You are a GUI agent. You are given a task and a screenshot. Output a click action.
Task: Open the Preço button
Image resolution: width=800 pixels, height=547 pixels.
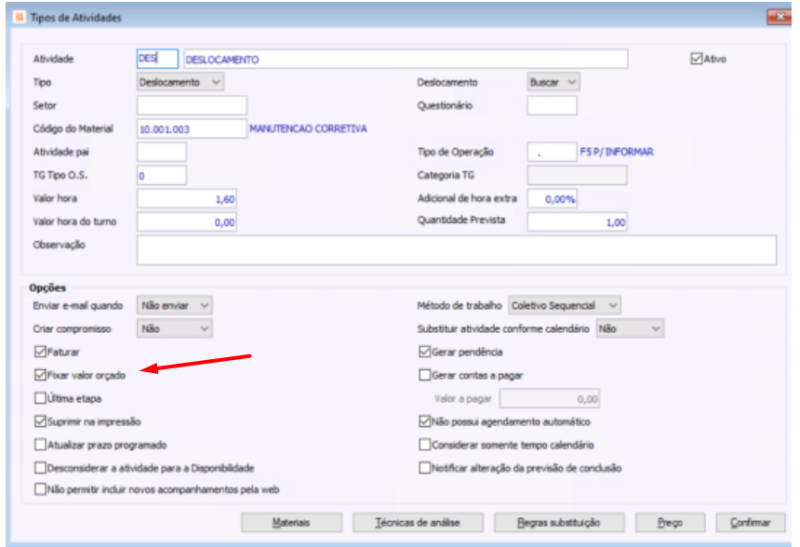point(670,523)
